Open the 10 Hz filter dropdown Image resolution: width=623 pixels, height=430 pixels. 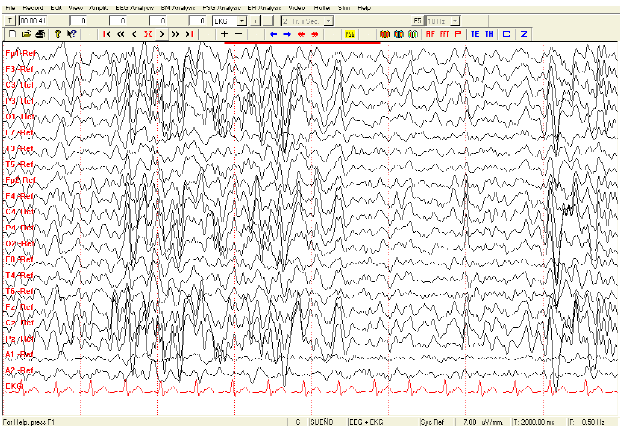click(x=455, y=21)
